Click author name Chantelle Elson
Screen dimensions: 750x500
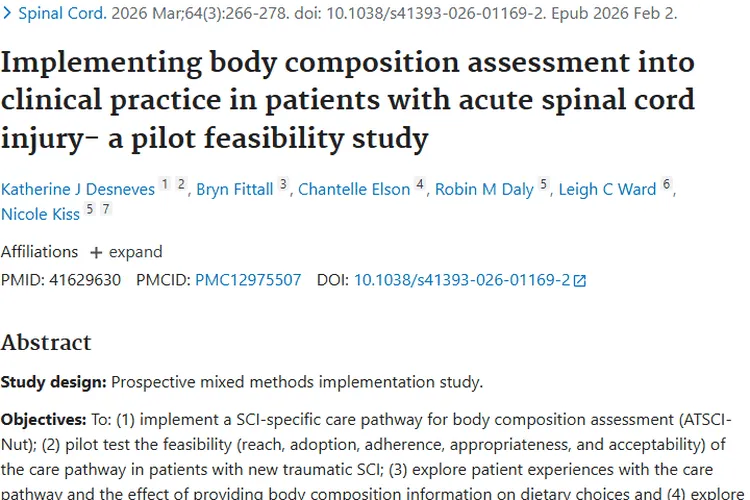pos(355,189)
